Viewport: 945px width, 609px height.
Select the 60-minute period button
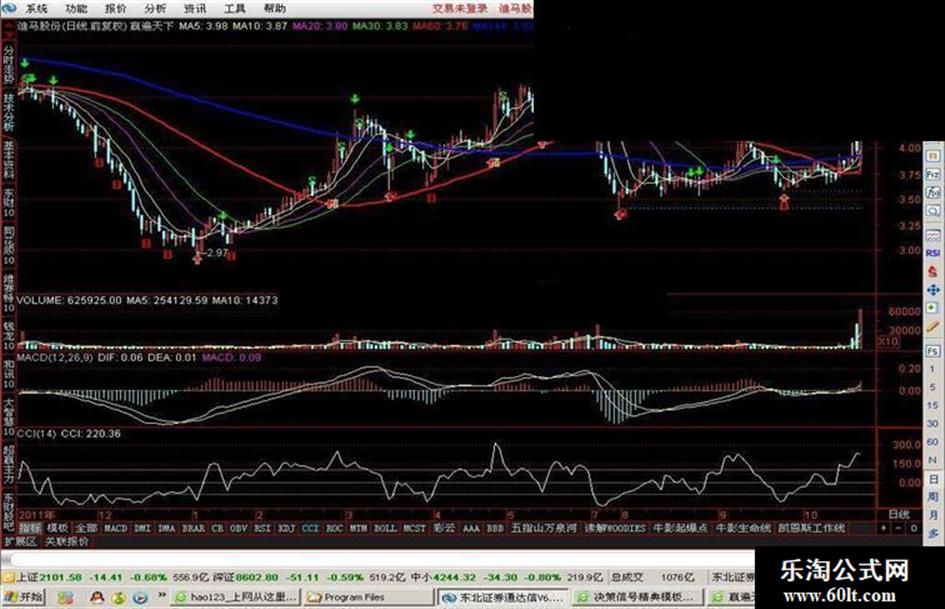(933, 442)
